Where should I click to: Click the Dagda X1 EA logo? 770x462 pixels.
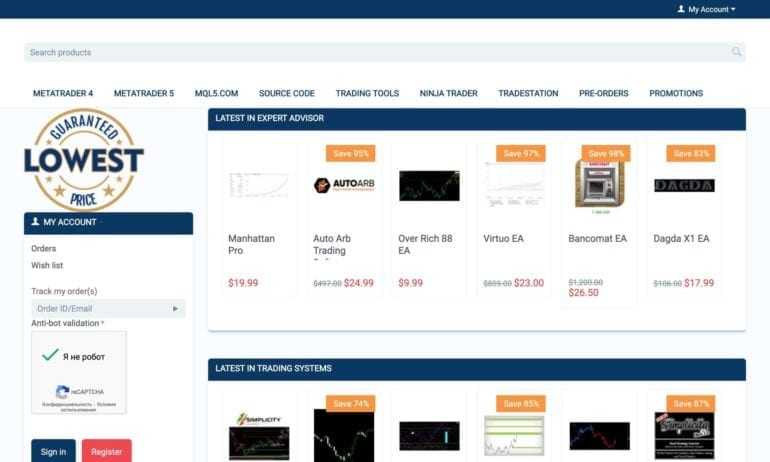point(684,185)
